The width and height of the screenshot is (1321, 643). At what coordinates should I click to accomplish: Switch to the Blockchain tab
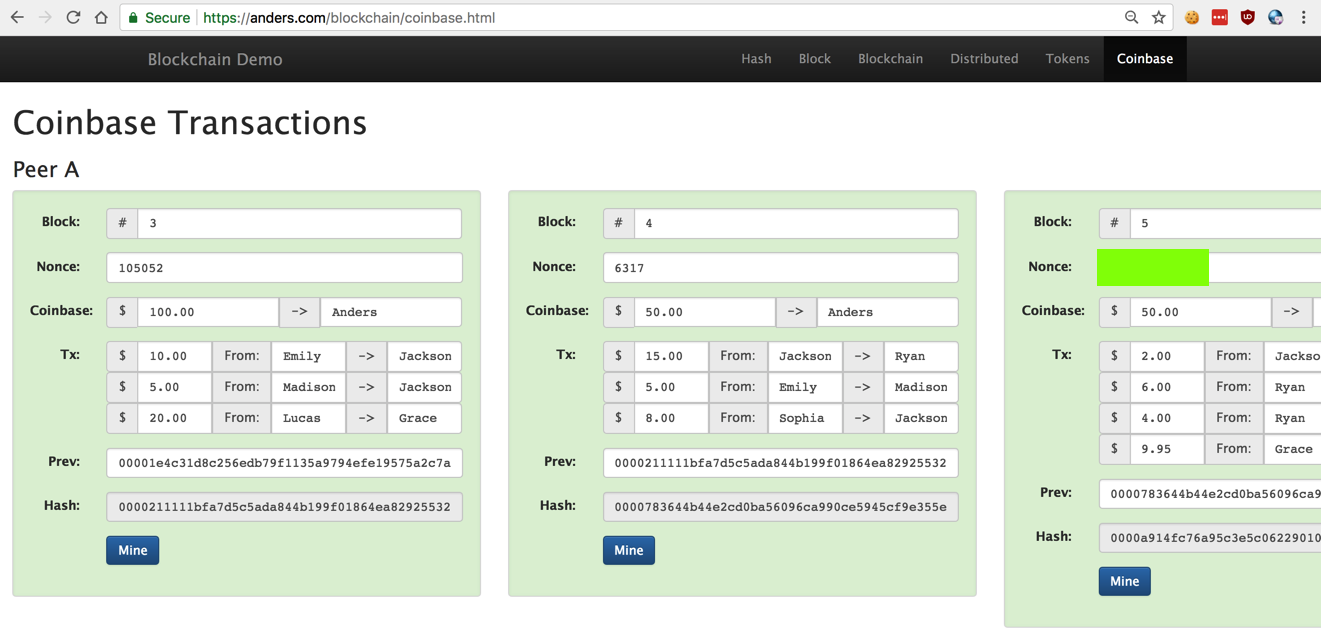(x=890, y=59)
